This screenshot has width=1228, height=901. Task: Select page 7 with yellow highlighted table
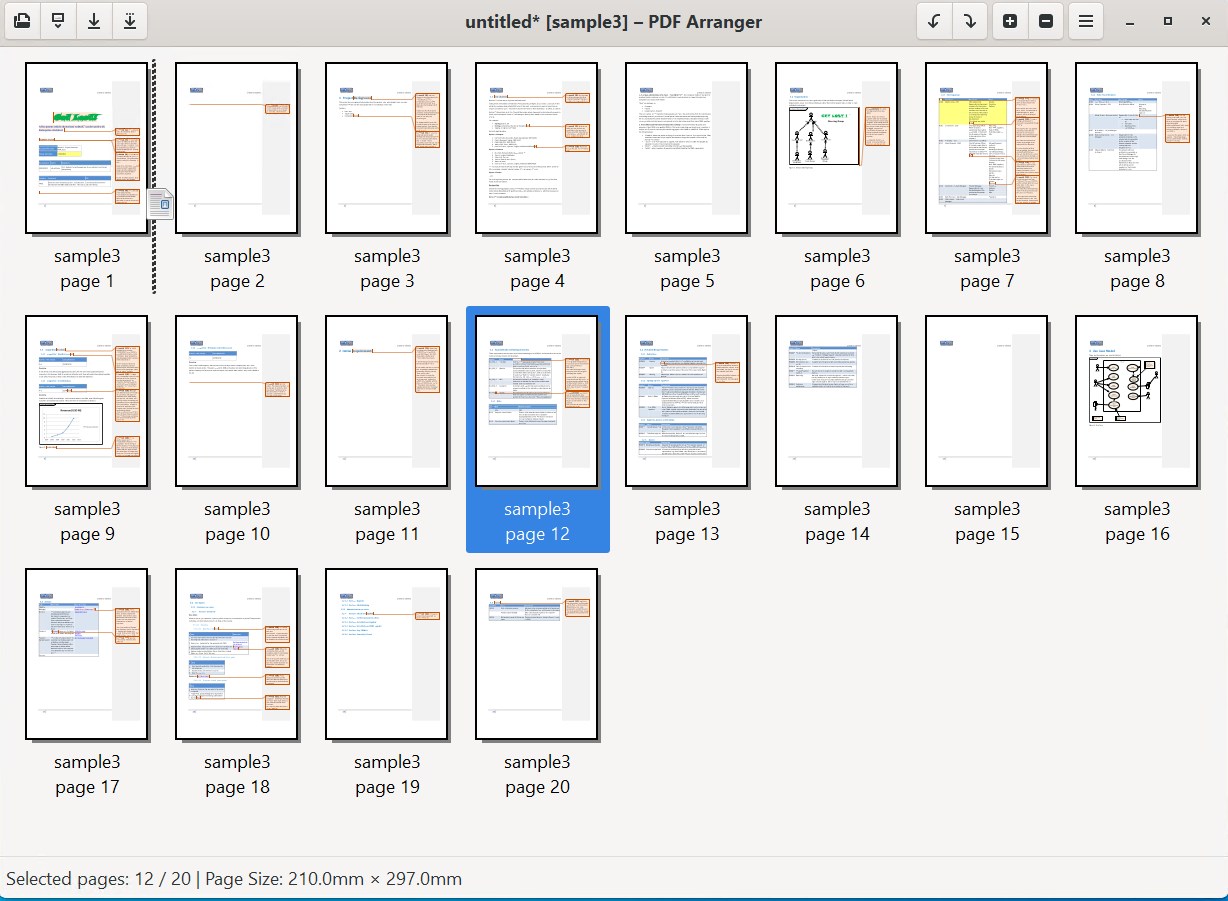point(987,148)
